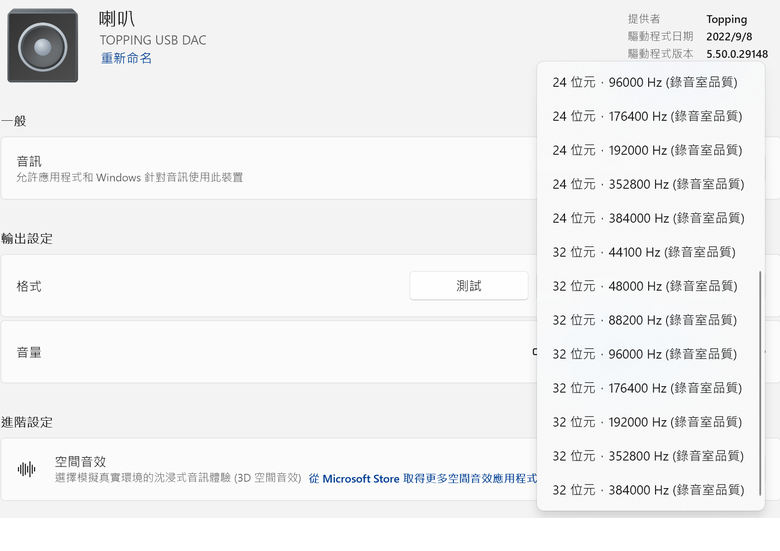
Task: Pick 32 位元 352800 Hz option
Action: pyautogui.click(x=651, y=456)
